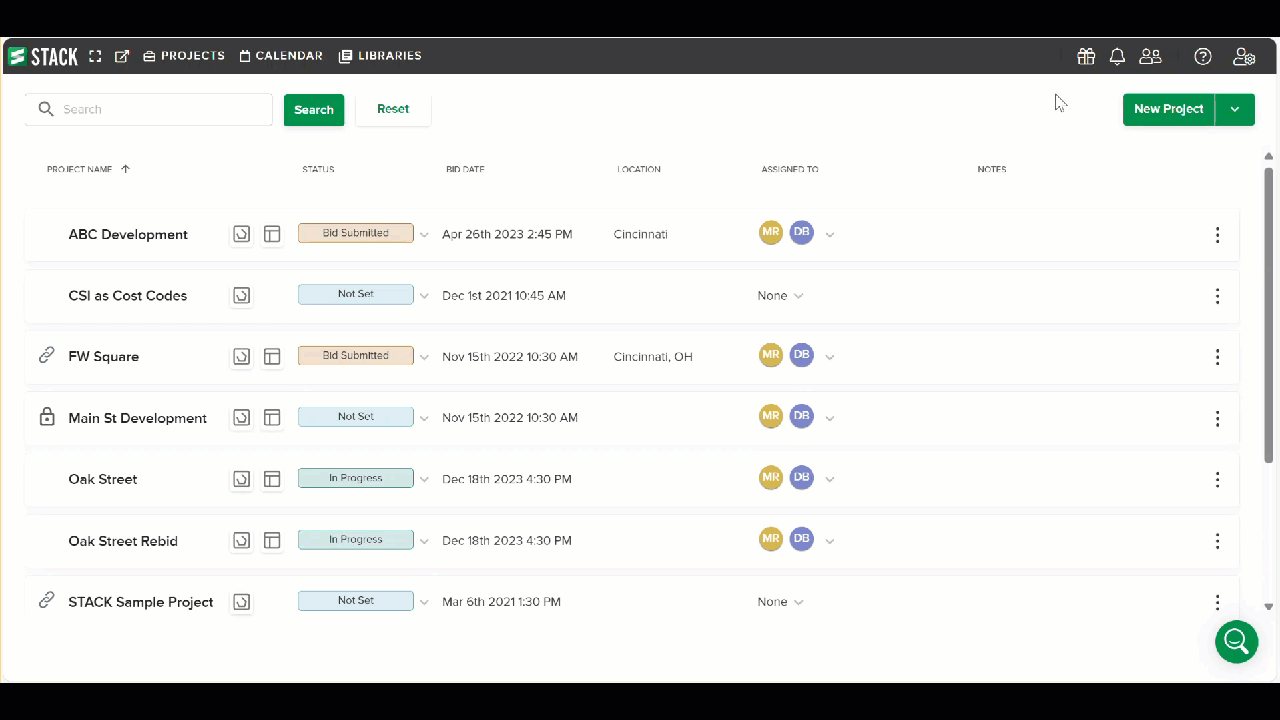The height and width of the screenshot is (720, 1280).
Task: Open more options for Main St Development
Action: click(x=1217, y=419)
